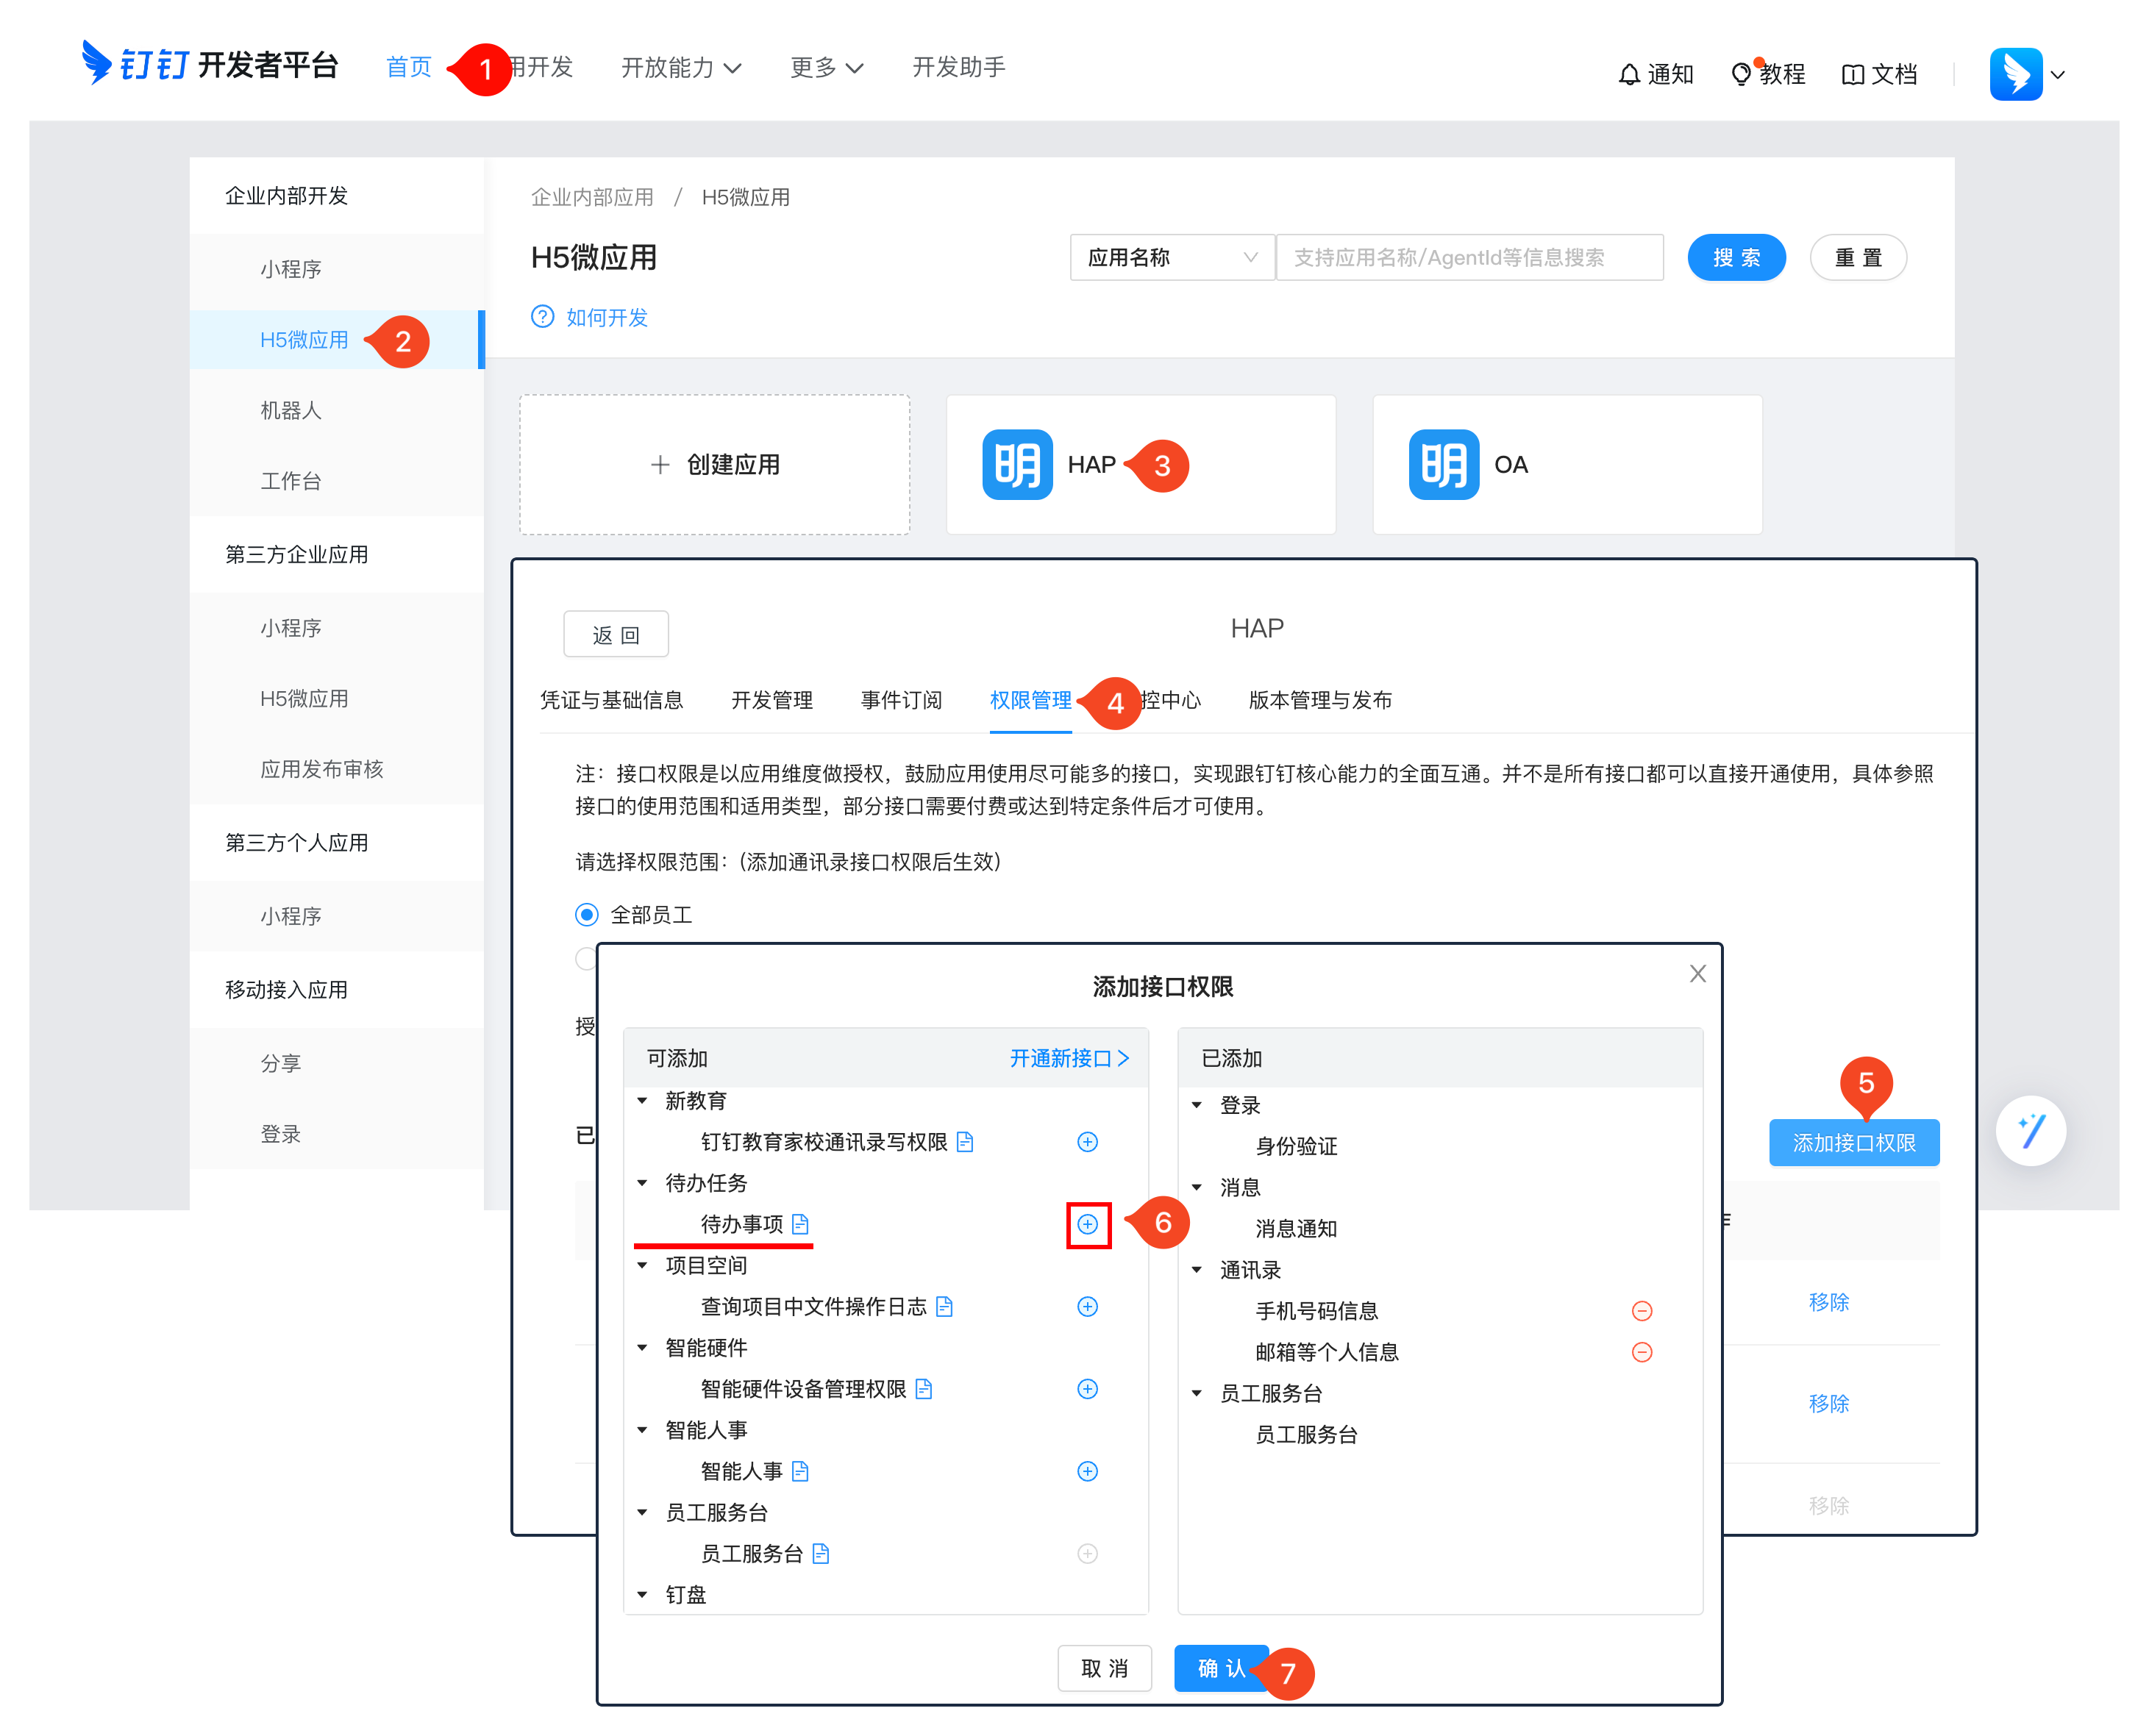
Task: Click the plus icon next to 待办事项
Action: pos(1087,1224)
